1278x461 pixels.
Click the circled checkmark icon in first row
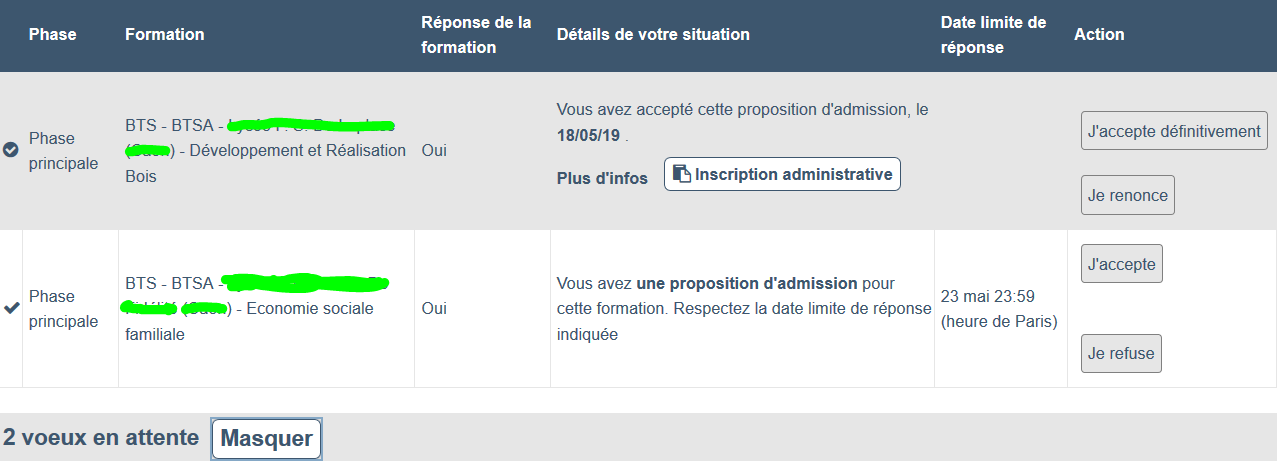tap(11, 150)
